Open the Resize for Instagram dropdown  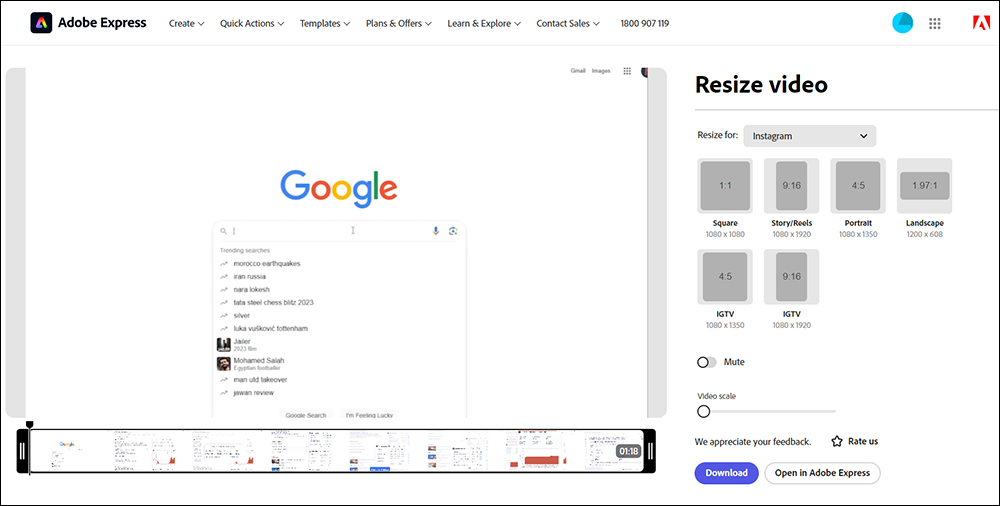click(809, 136)
